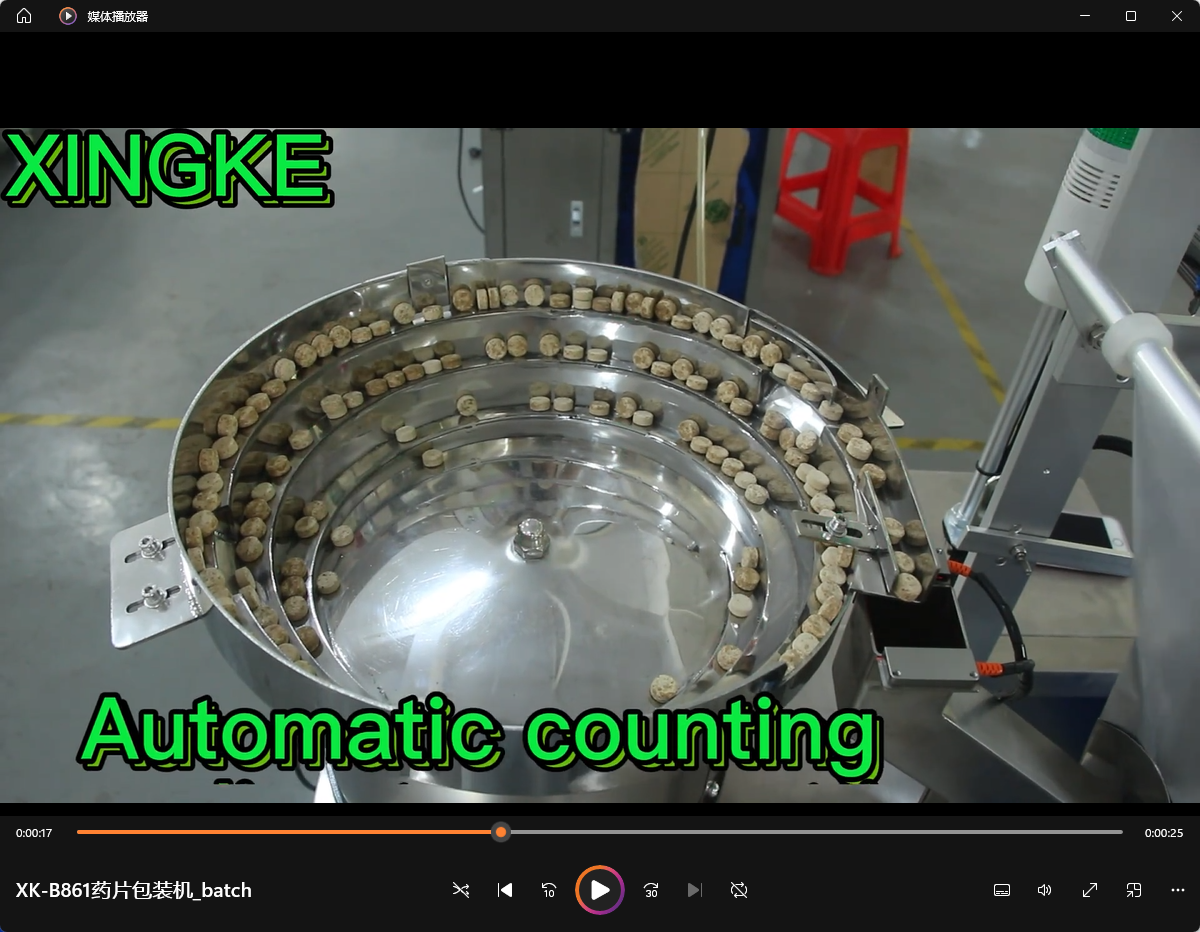Image resolution: width=1200 pixels, height=932 pixels.
Task: Go to the previous video
Action: coord(505,890)
